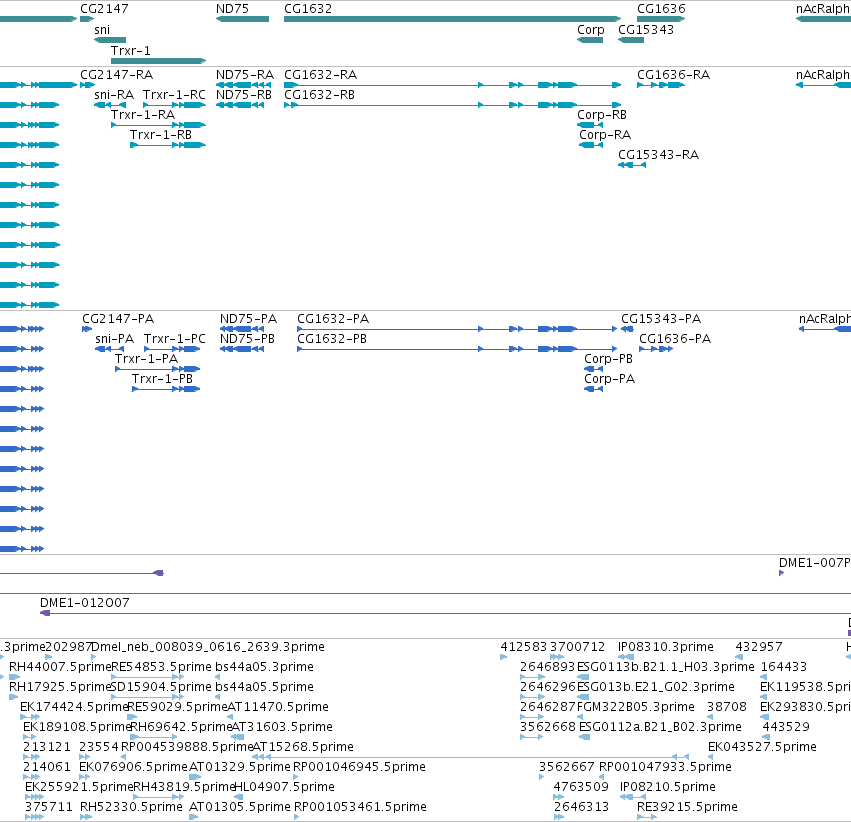Select the CG2147-PA protein label

click(118, 318)
